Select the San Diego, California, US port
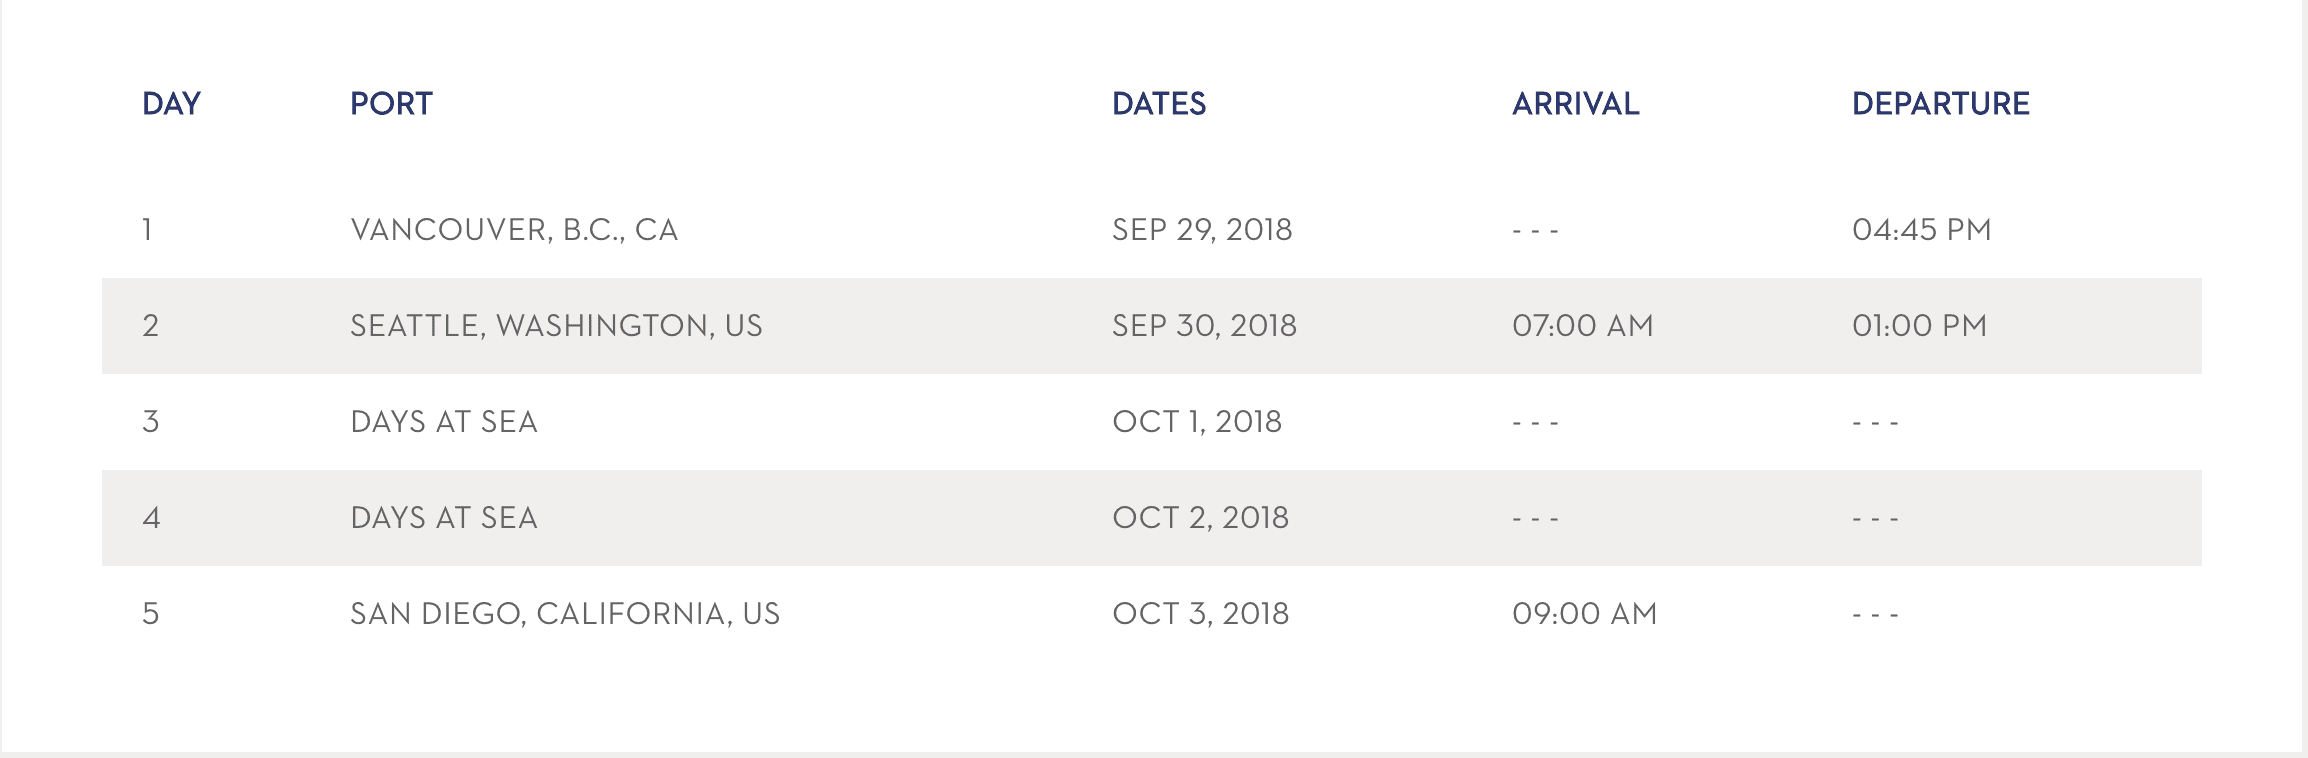This screenshot has height=758, width=2308. click(565, 614)
